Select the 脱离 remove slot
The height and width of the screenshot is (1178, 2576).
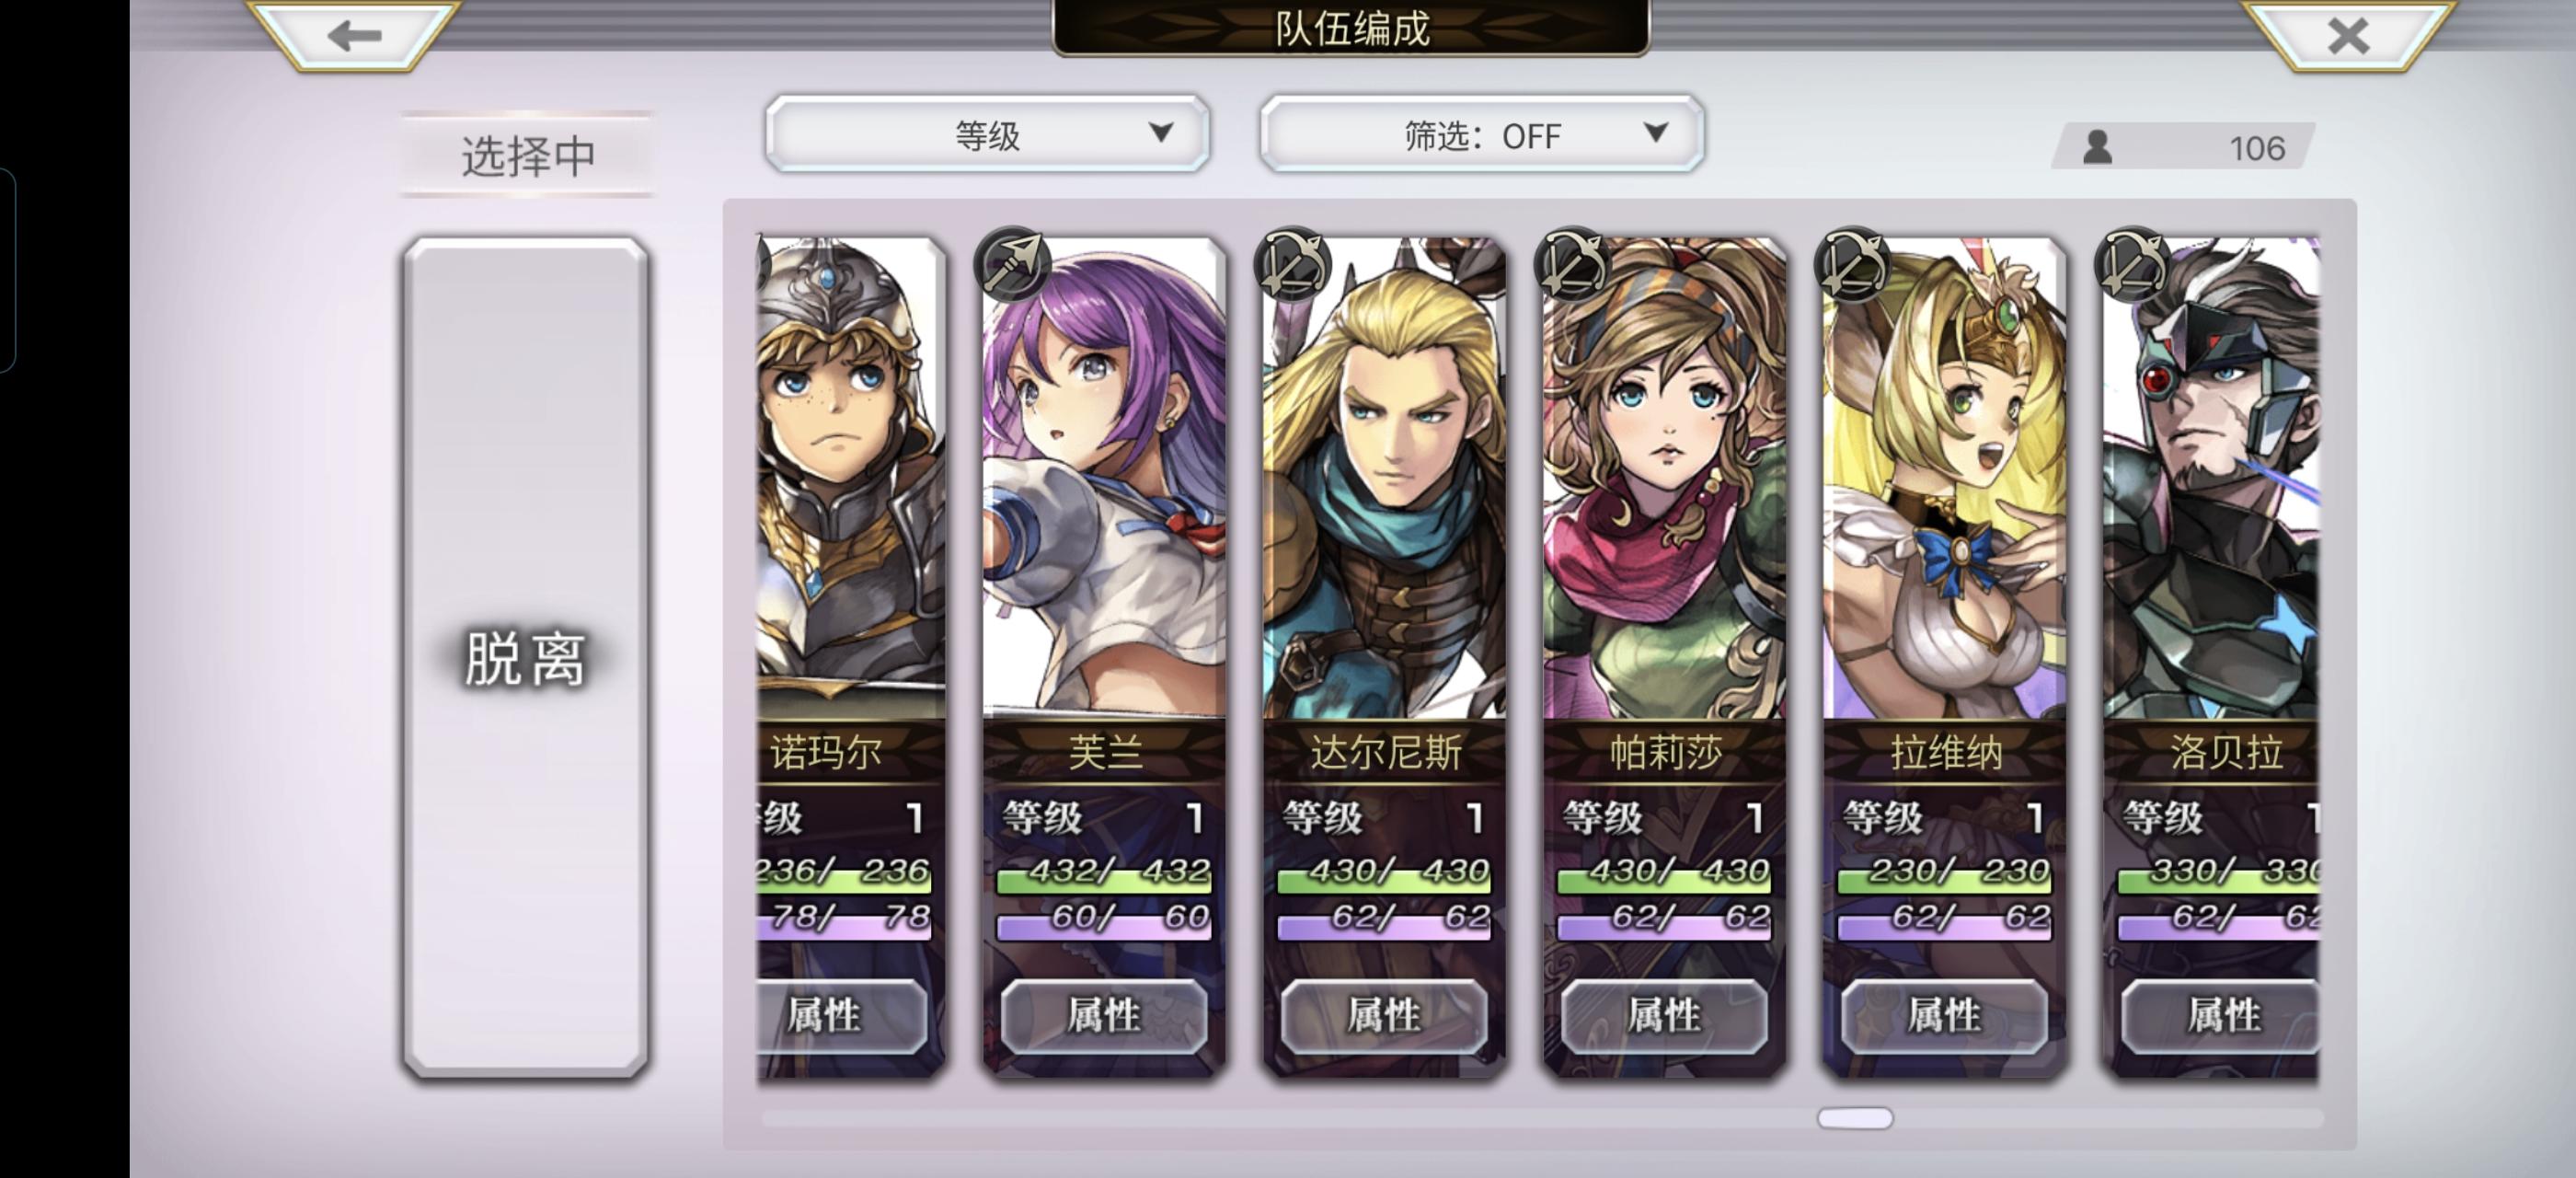pos(525,657)
